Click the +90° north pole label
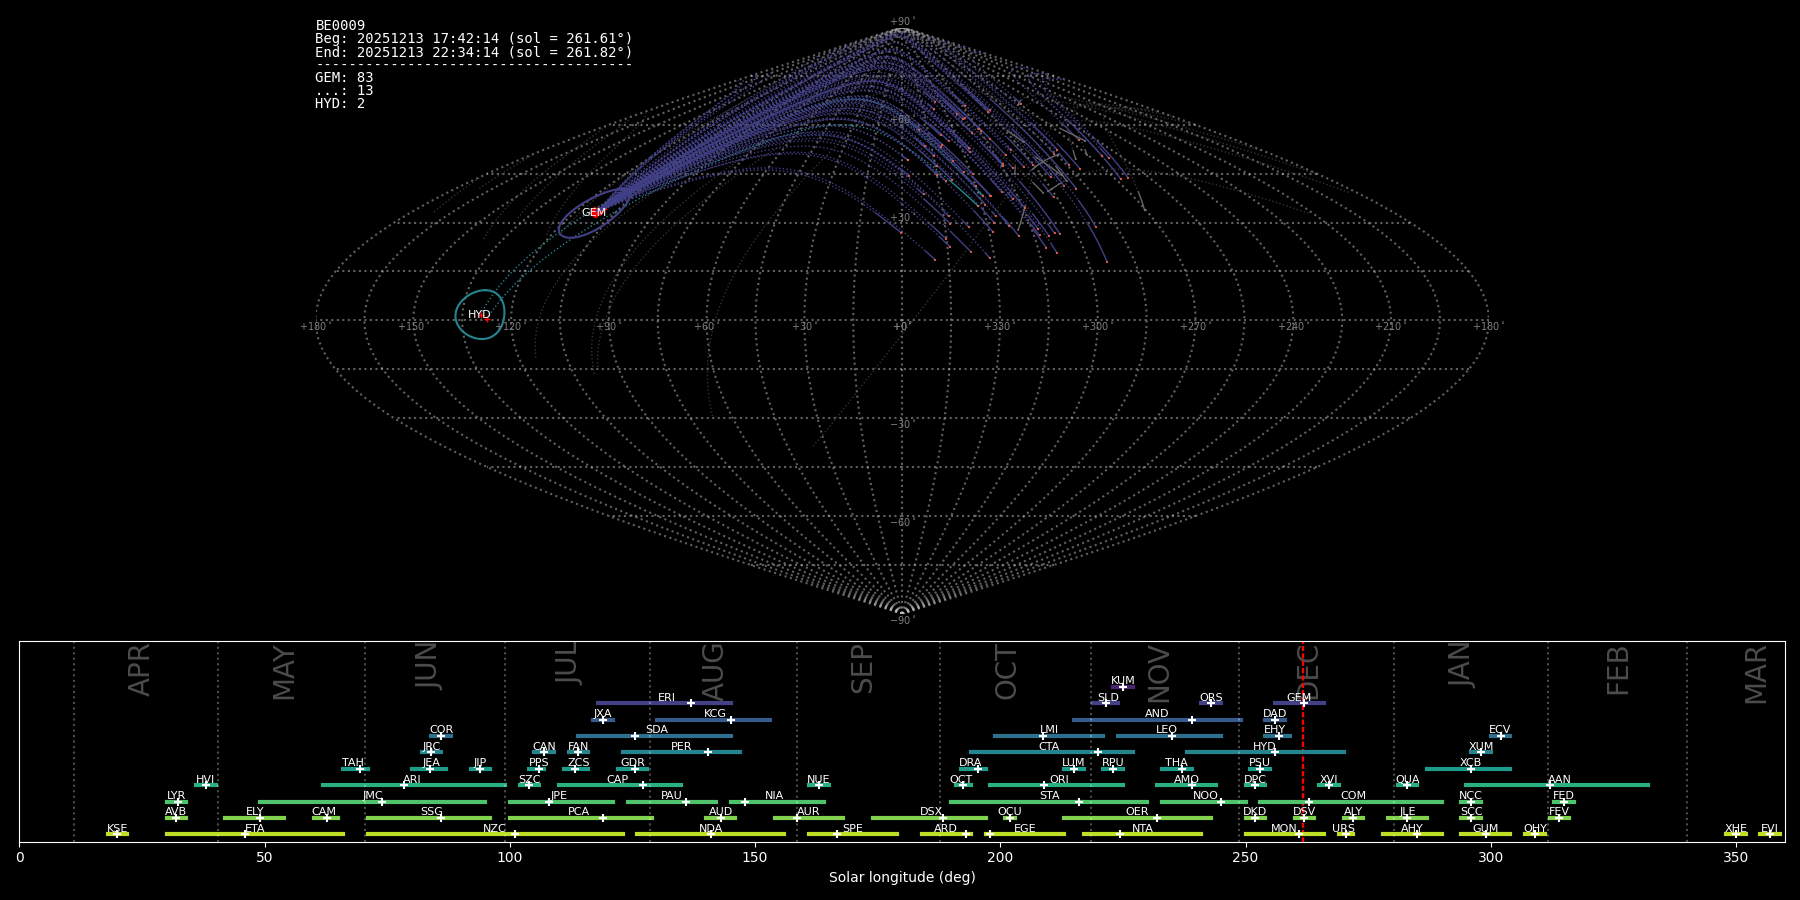 pyautogui.click(x=902, y=21)
